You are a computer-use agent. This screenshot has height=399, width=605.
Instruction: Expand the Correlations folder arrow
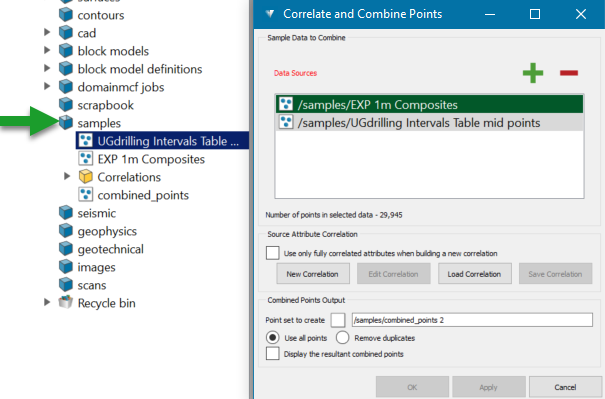click(x=67, y=176)
